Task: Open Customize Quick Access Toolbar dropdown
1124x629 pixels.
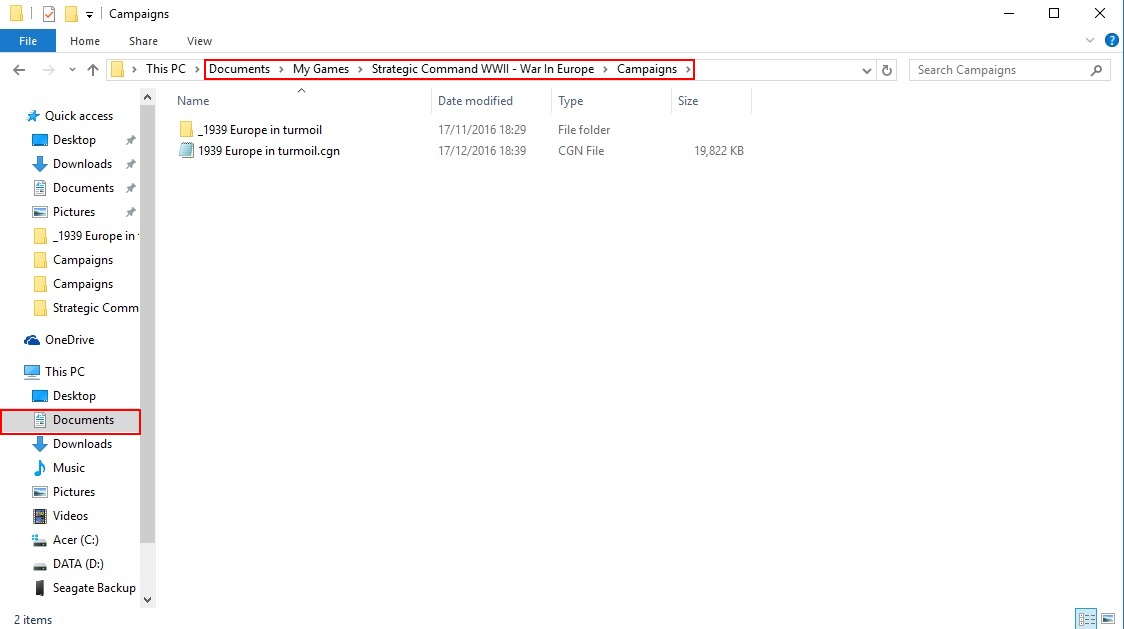Action: (89, 14)
